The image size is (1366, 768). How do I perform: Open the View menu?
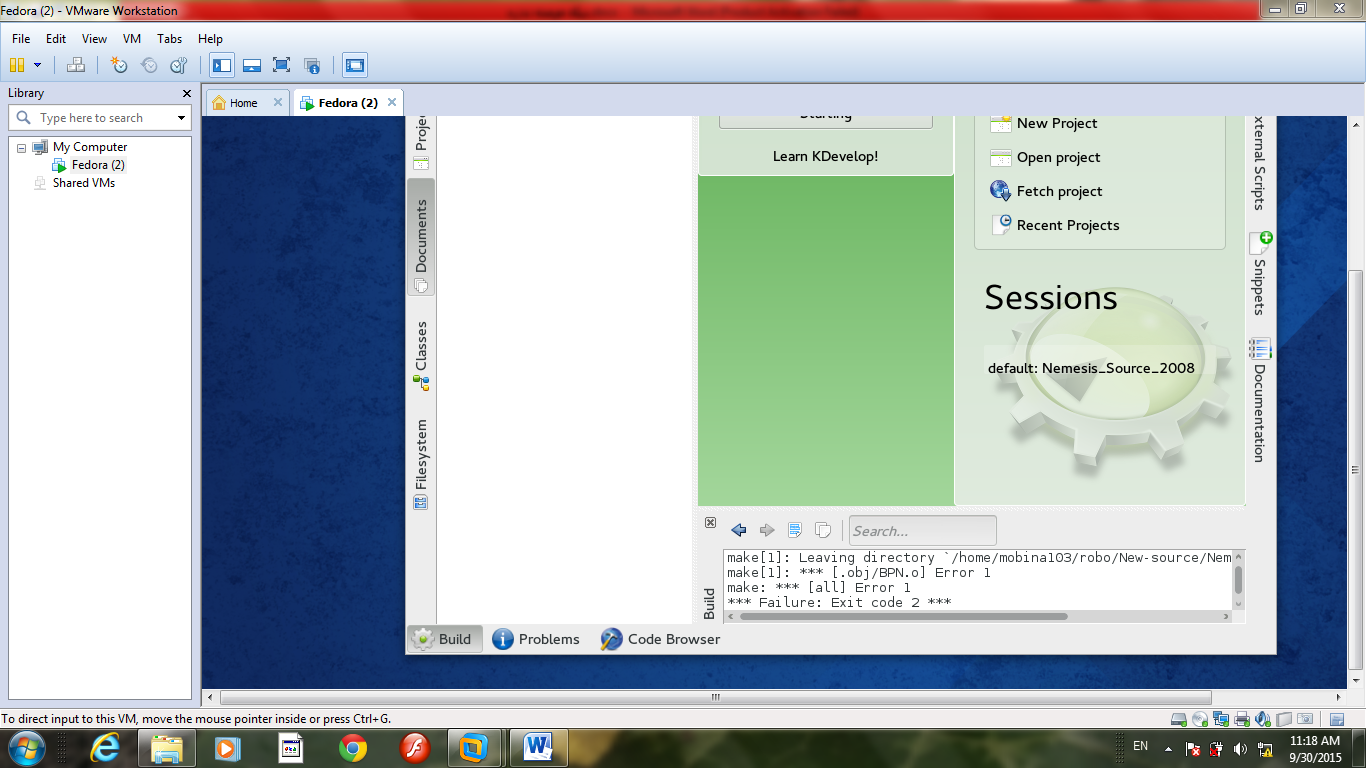click(94, 39)
